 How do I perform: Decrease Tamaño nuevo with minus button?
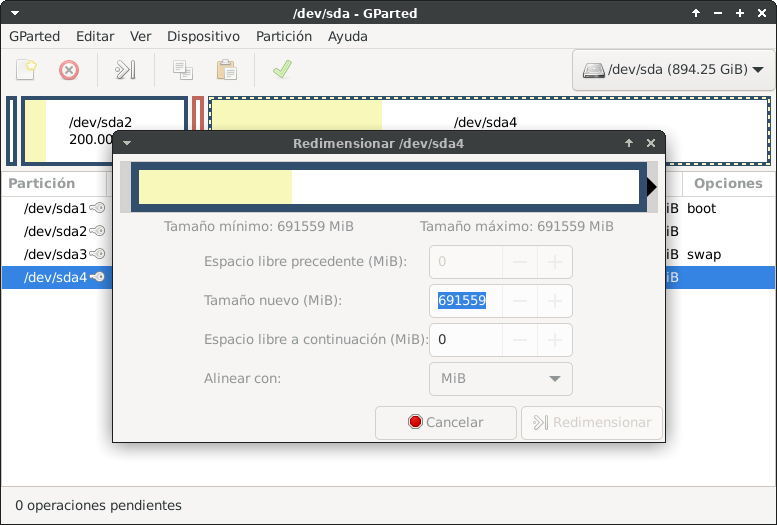(x=520, y=301)
